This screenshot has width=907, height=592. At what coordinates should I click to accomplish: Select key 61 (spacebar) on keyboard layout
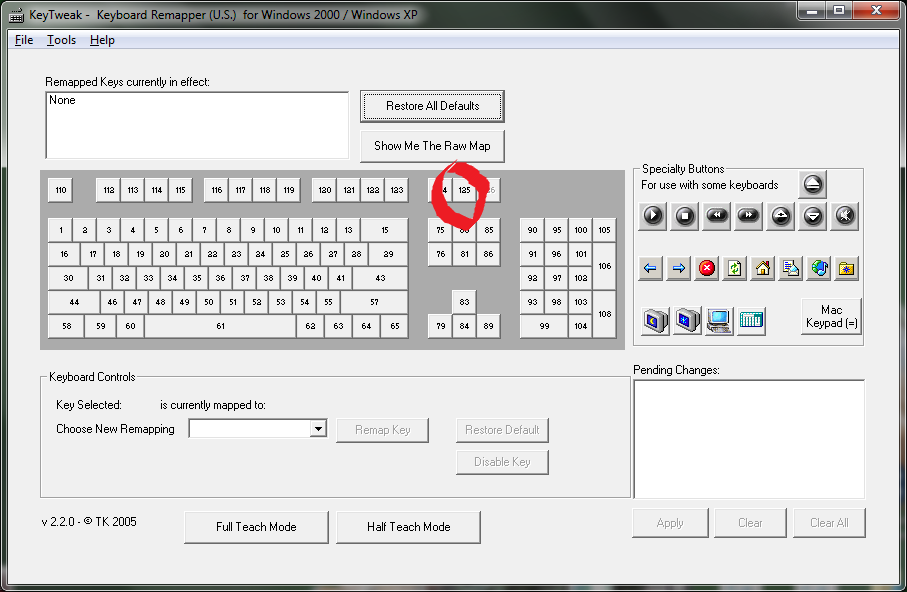(x=220, y=326)
